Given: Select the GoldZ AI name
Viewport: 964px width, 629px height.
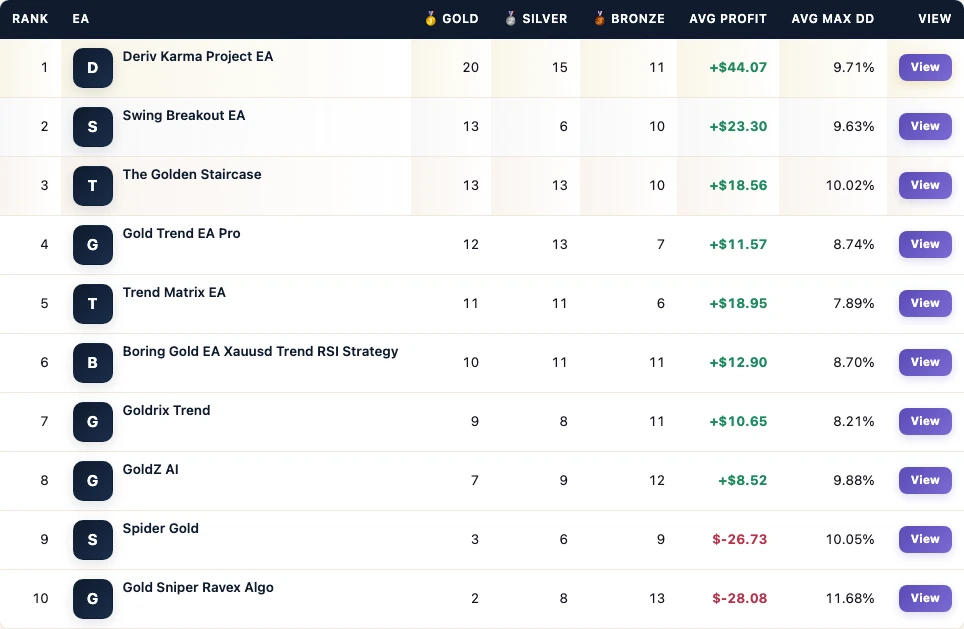Looking at the screenshot, I should pos(151,470).
